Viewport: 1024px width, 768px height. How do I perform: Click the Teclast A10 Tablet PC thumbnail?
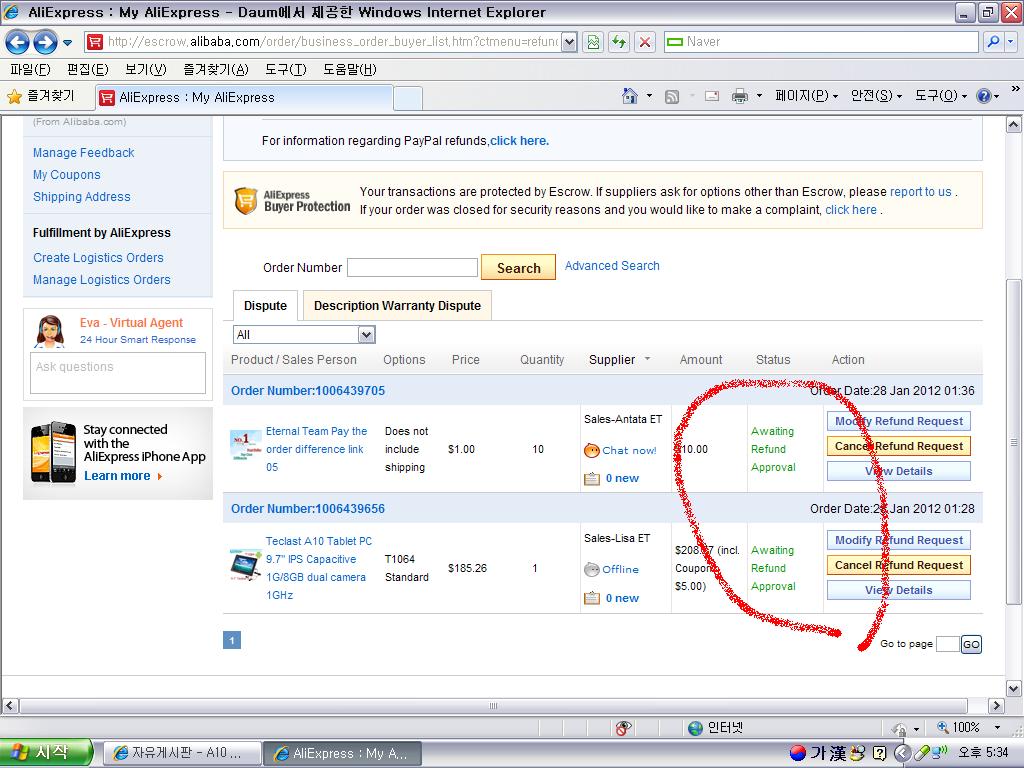[x=246, y=565]
